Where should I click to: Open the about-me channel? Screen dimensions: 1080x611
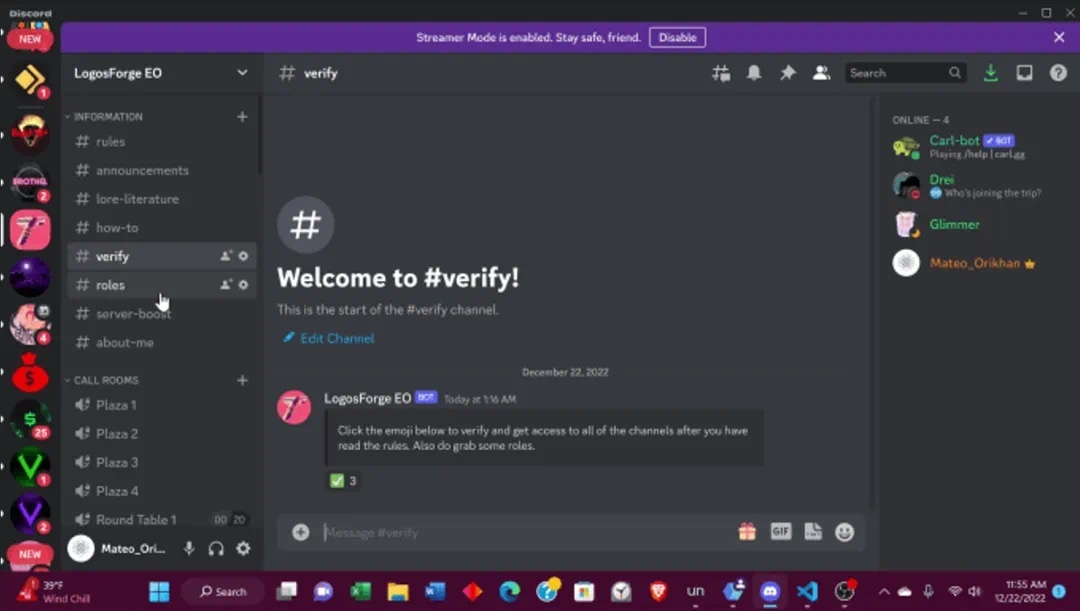point(162,342)
